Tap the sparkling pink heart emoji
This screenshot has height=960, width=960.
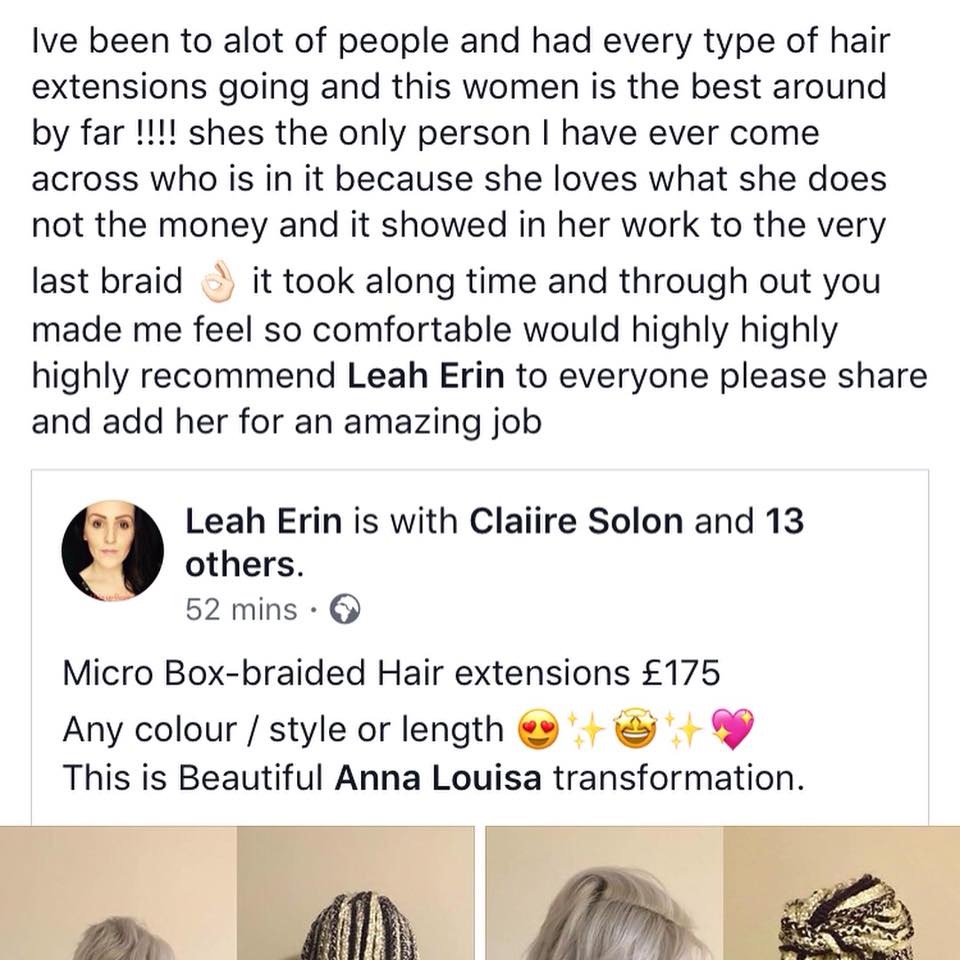[732, 730]
